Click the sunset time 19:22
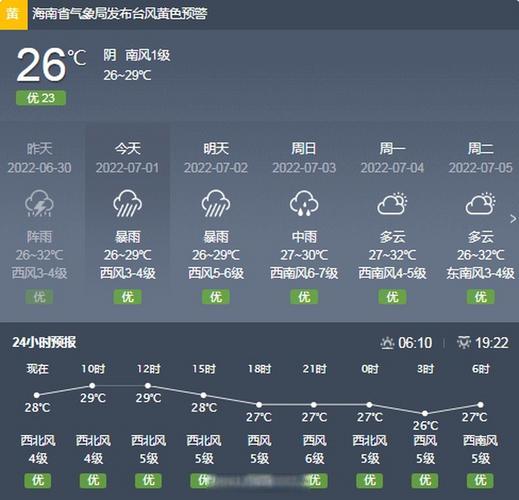The width and height of the screenshot is (519, 500). tap(492, 343)
